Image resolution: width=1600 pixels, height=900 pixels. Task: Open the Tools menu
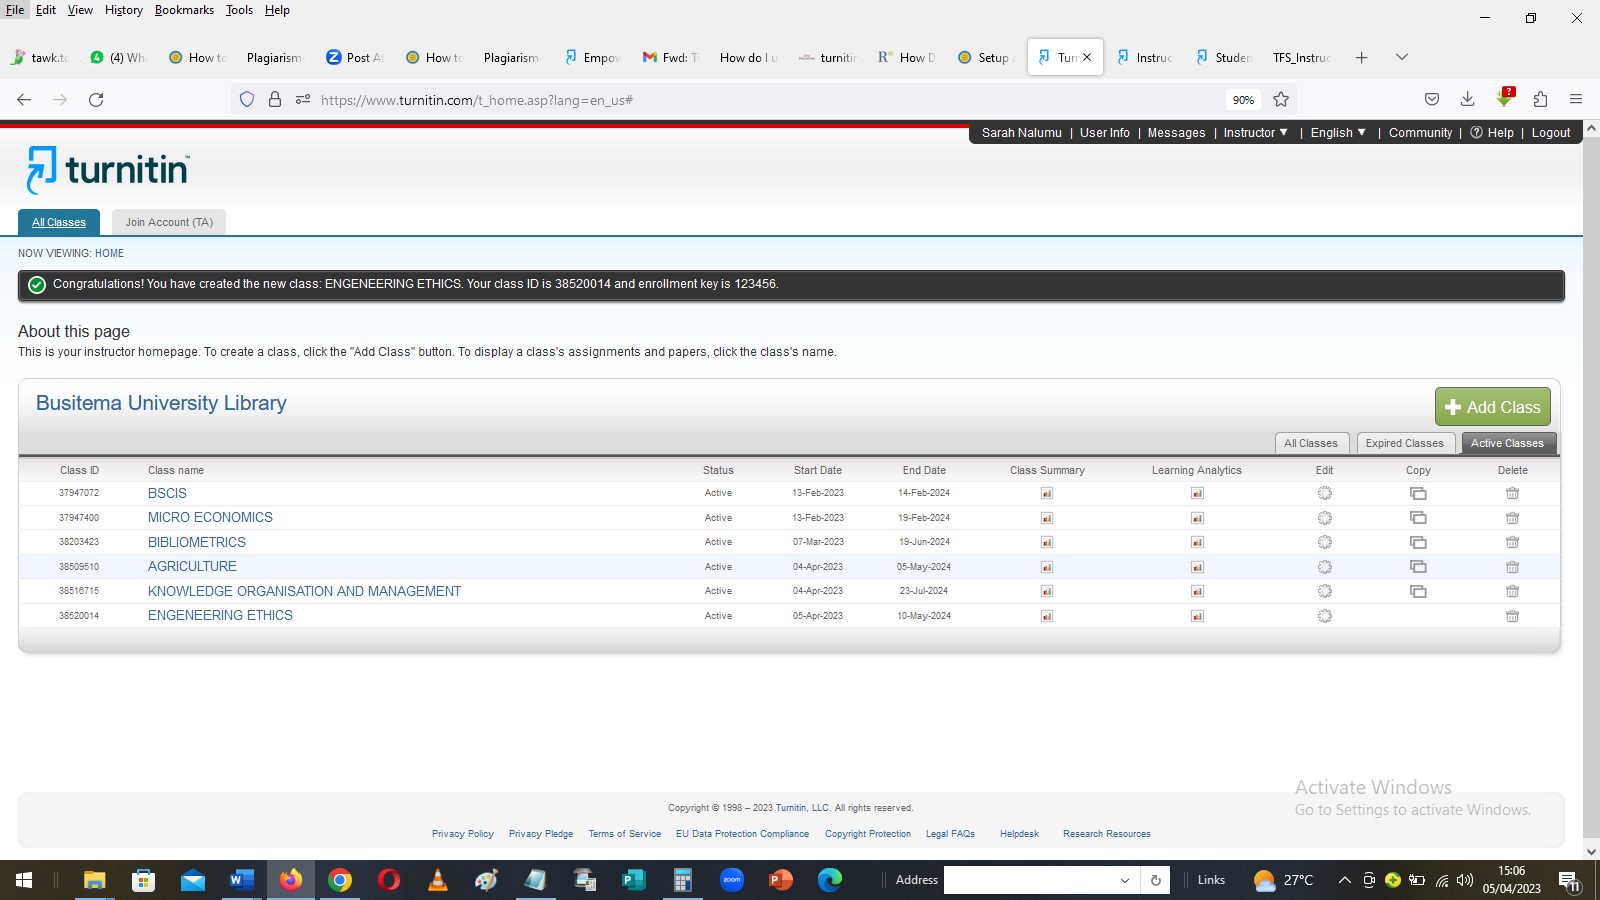(x=239, y=10)
